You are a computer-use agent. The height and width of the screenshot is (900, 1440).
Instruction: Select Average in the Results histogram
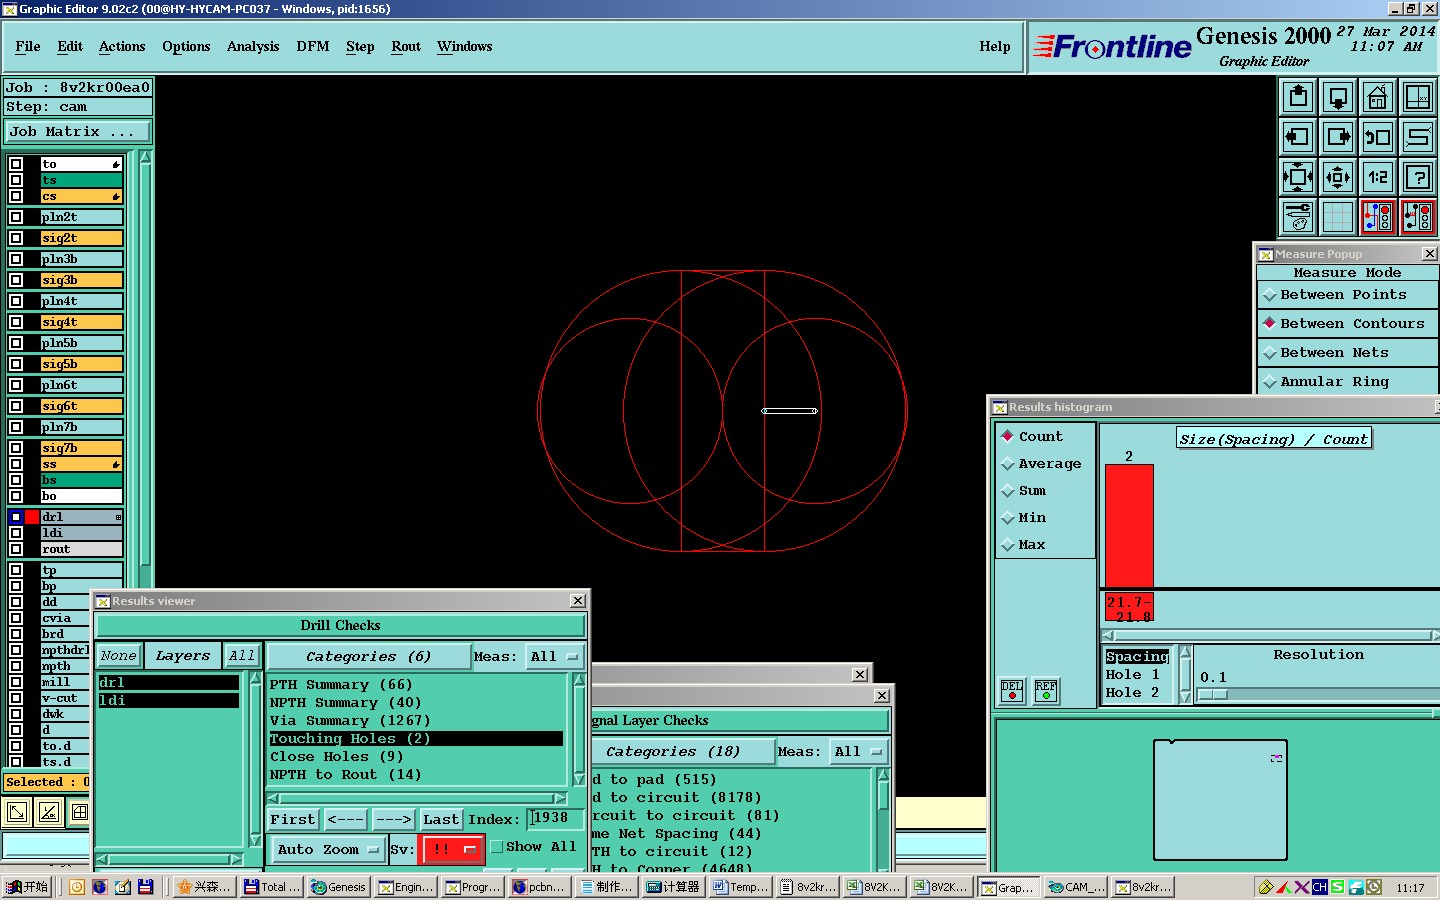pos(1049,464)
